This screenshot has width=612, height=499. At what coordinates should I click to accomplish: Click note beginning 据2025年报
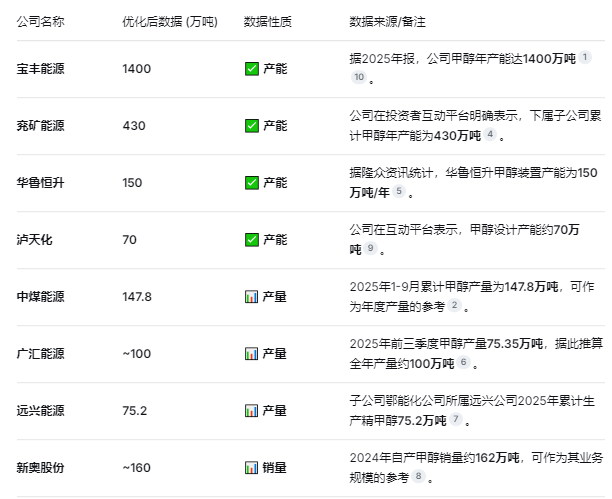point(470,68)
